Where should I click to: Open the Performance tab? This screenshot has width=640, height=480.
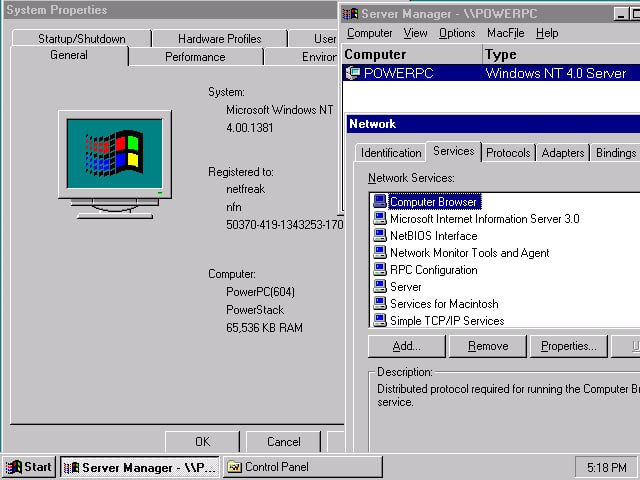(x=195, y=57)
